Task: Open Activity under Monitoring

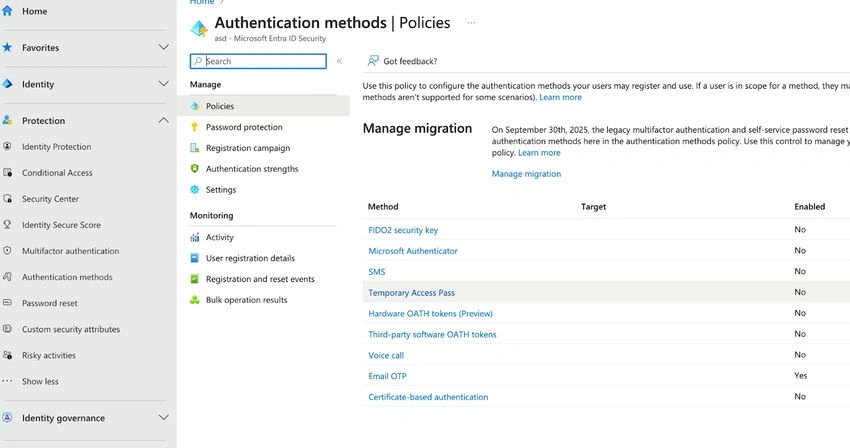Action: (220, 238)
